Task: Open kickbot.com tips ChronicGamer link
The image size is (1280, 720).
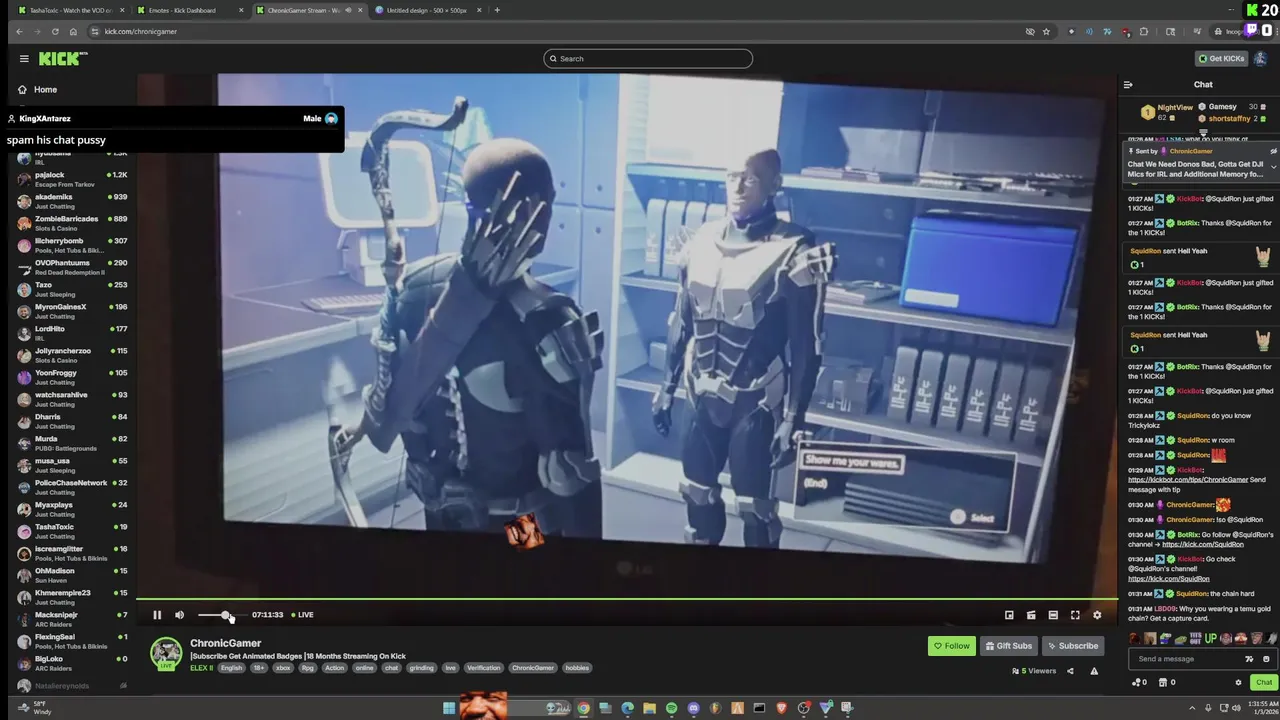Action: point(1188,480)
